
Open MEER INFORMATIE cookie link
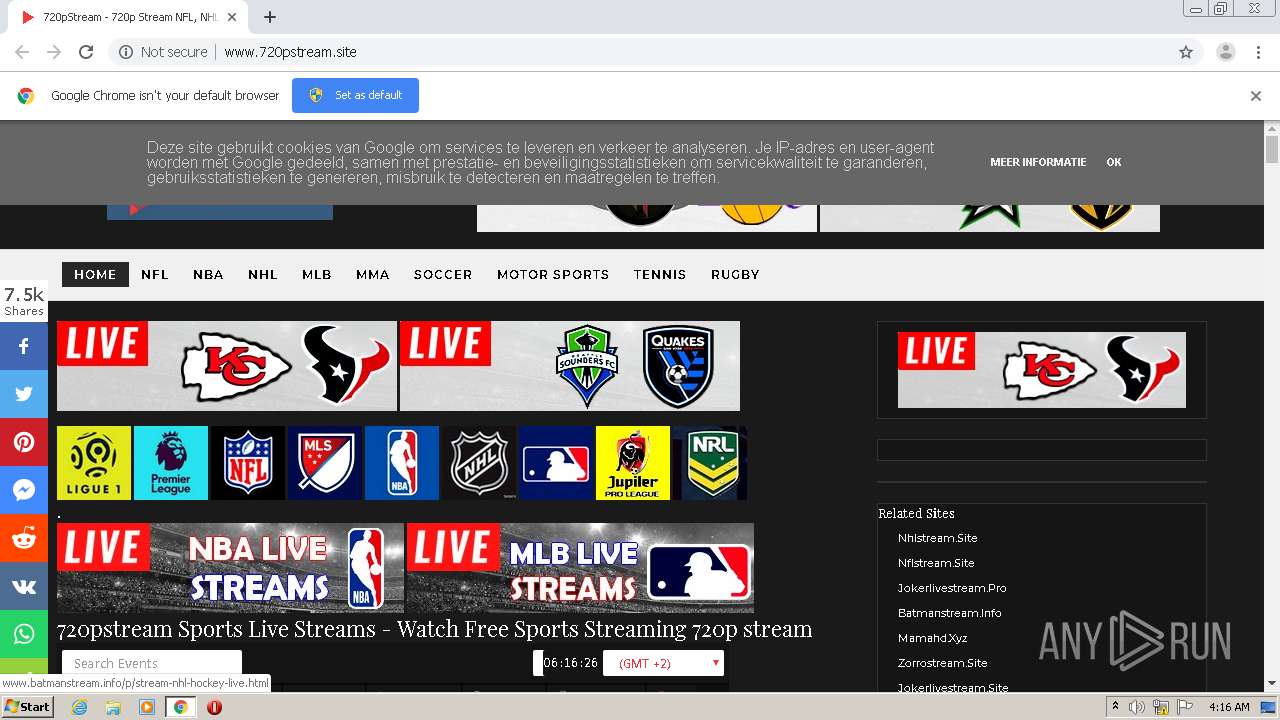[1038, 162]
